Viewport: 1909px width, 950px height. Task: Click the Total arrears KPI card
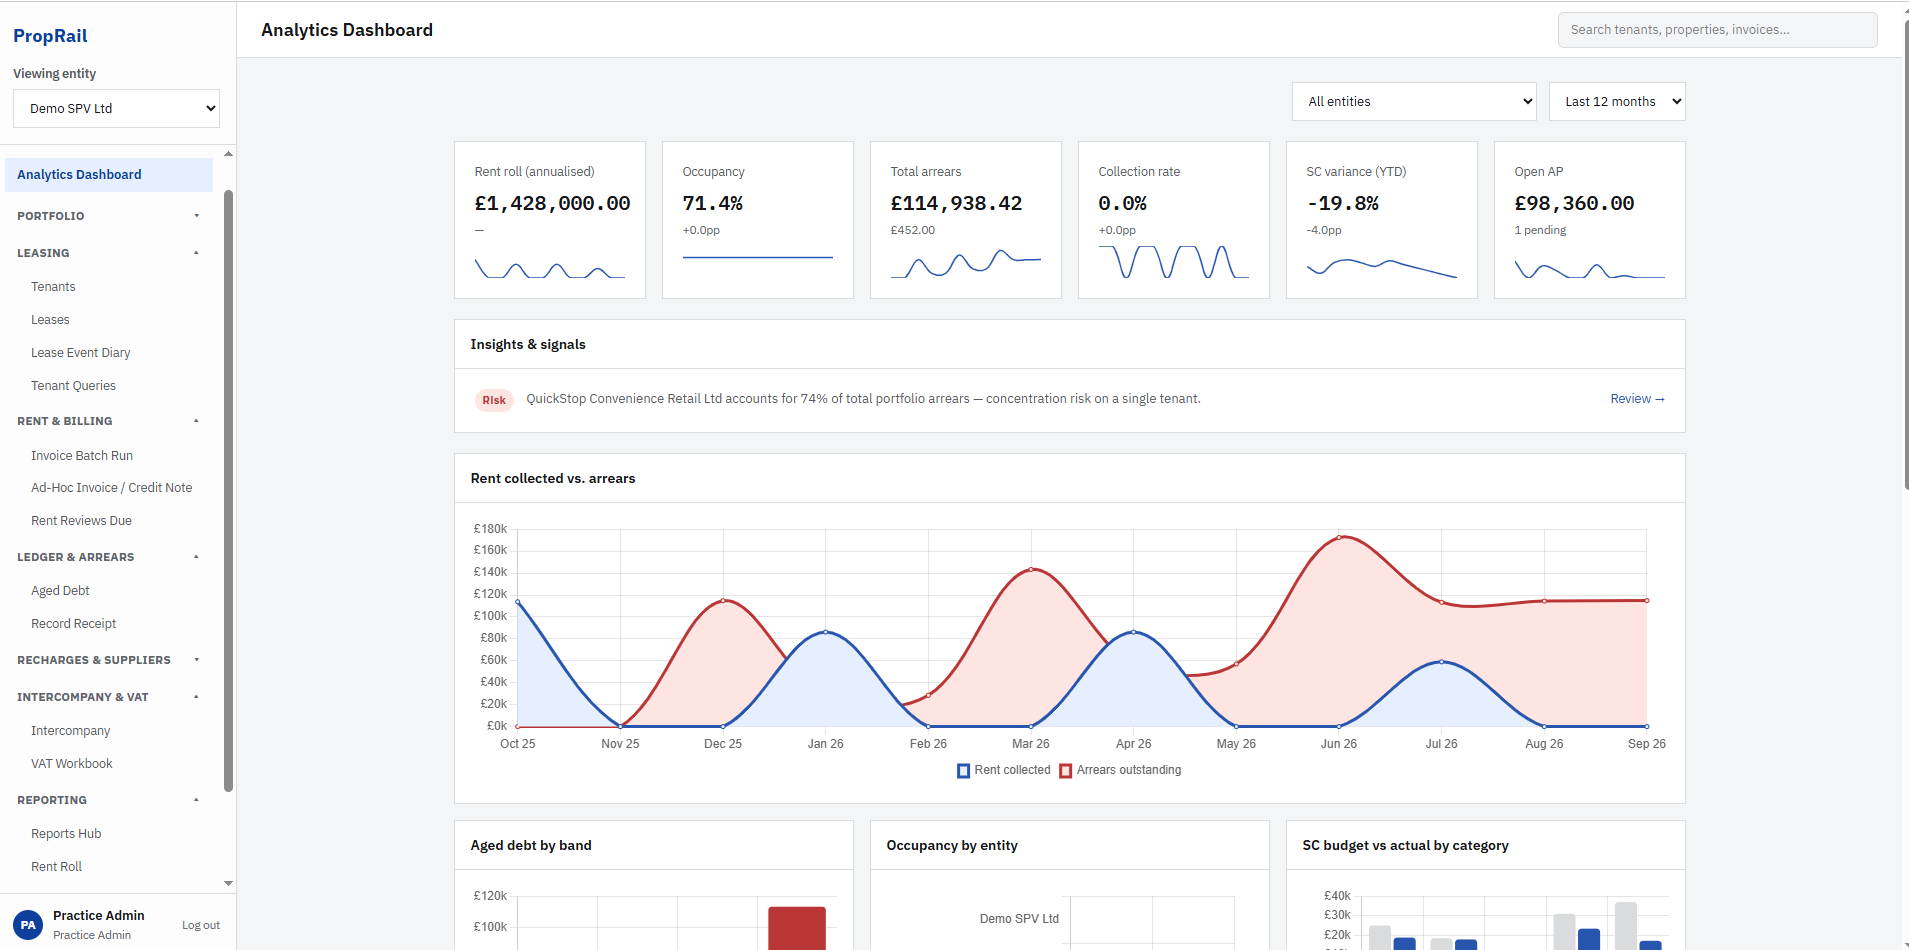[x=966, y=220]
